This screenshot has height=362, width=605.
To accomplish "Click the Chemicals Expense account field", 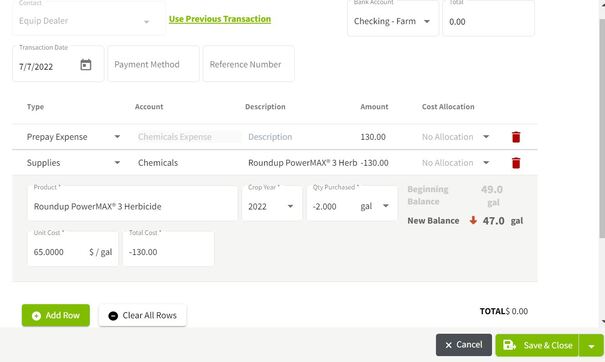I will 189,137.
